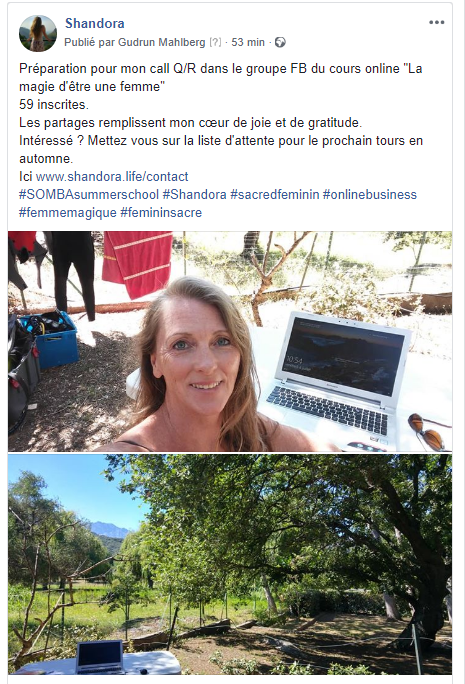
Task: Open the selfie photo with the laptop
Action: (230, 341)
